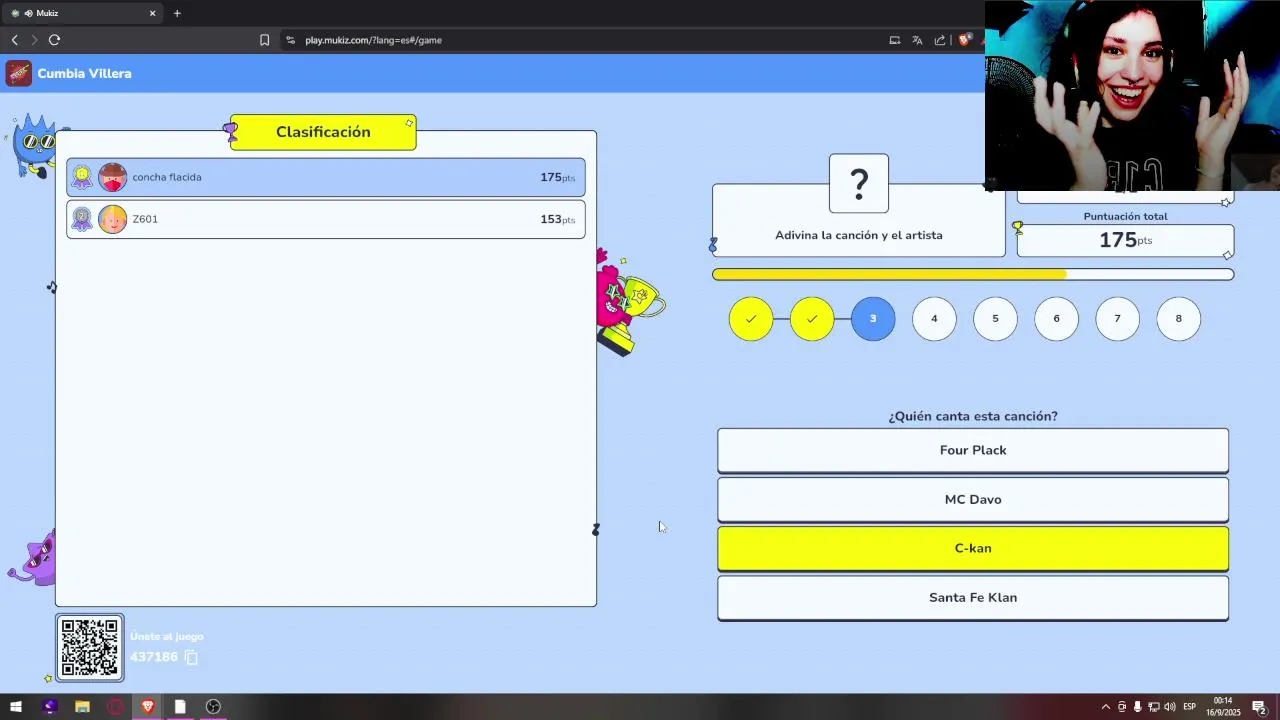Screen dimensions: 1280x720
Task: Select completed round 2 checkmark circle
Action: tap(812, 319)
